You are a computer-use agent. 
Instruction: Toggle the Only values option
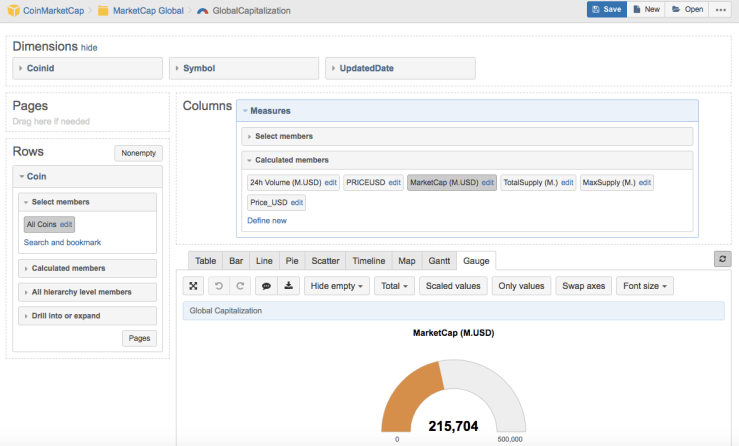(521, 286)
